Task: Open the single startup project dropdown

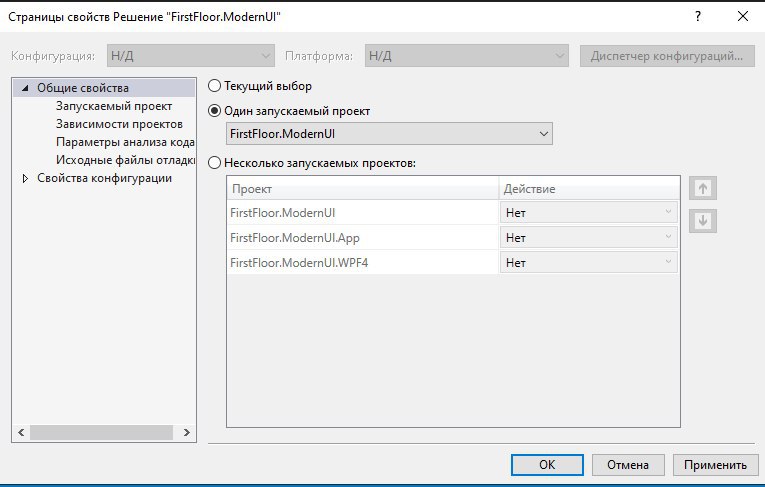Action: point(389,133)
